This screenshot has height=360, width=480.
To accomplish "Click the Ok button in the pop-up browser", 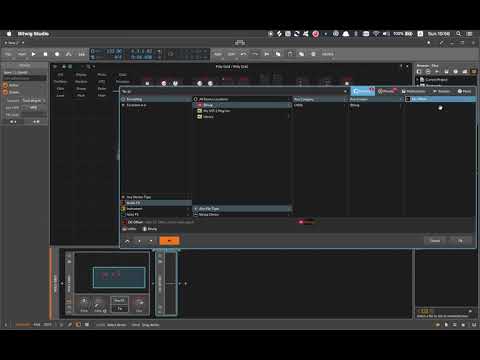I will pyautogui.click(x=460, y=240).
